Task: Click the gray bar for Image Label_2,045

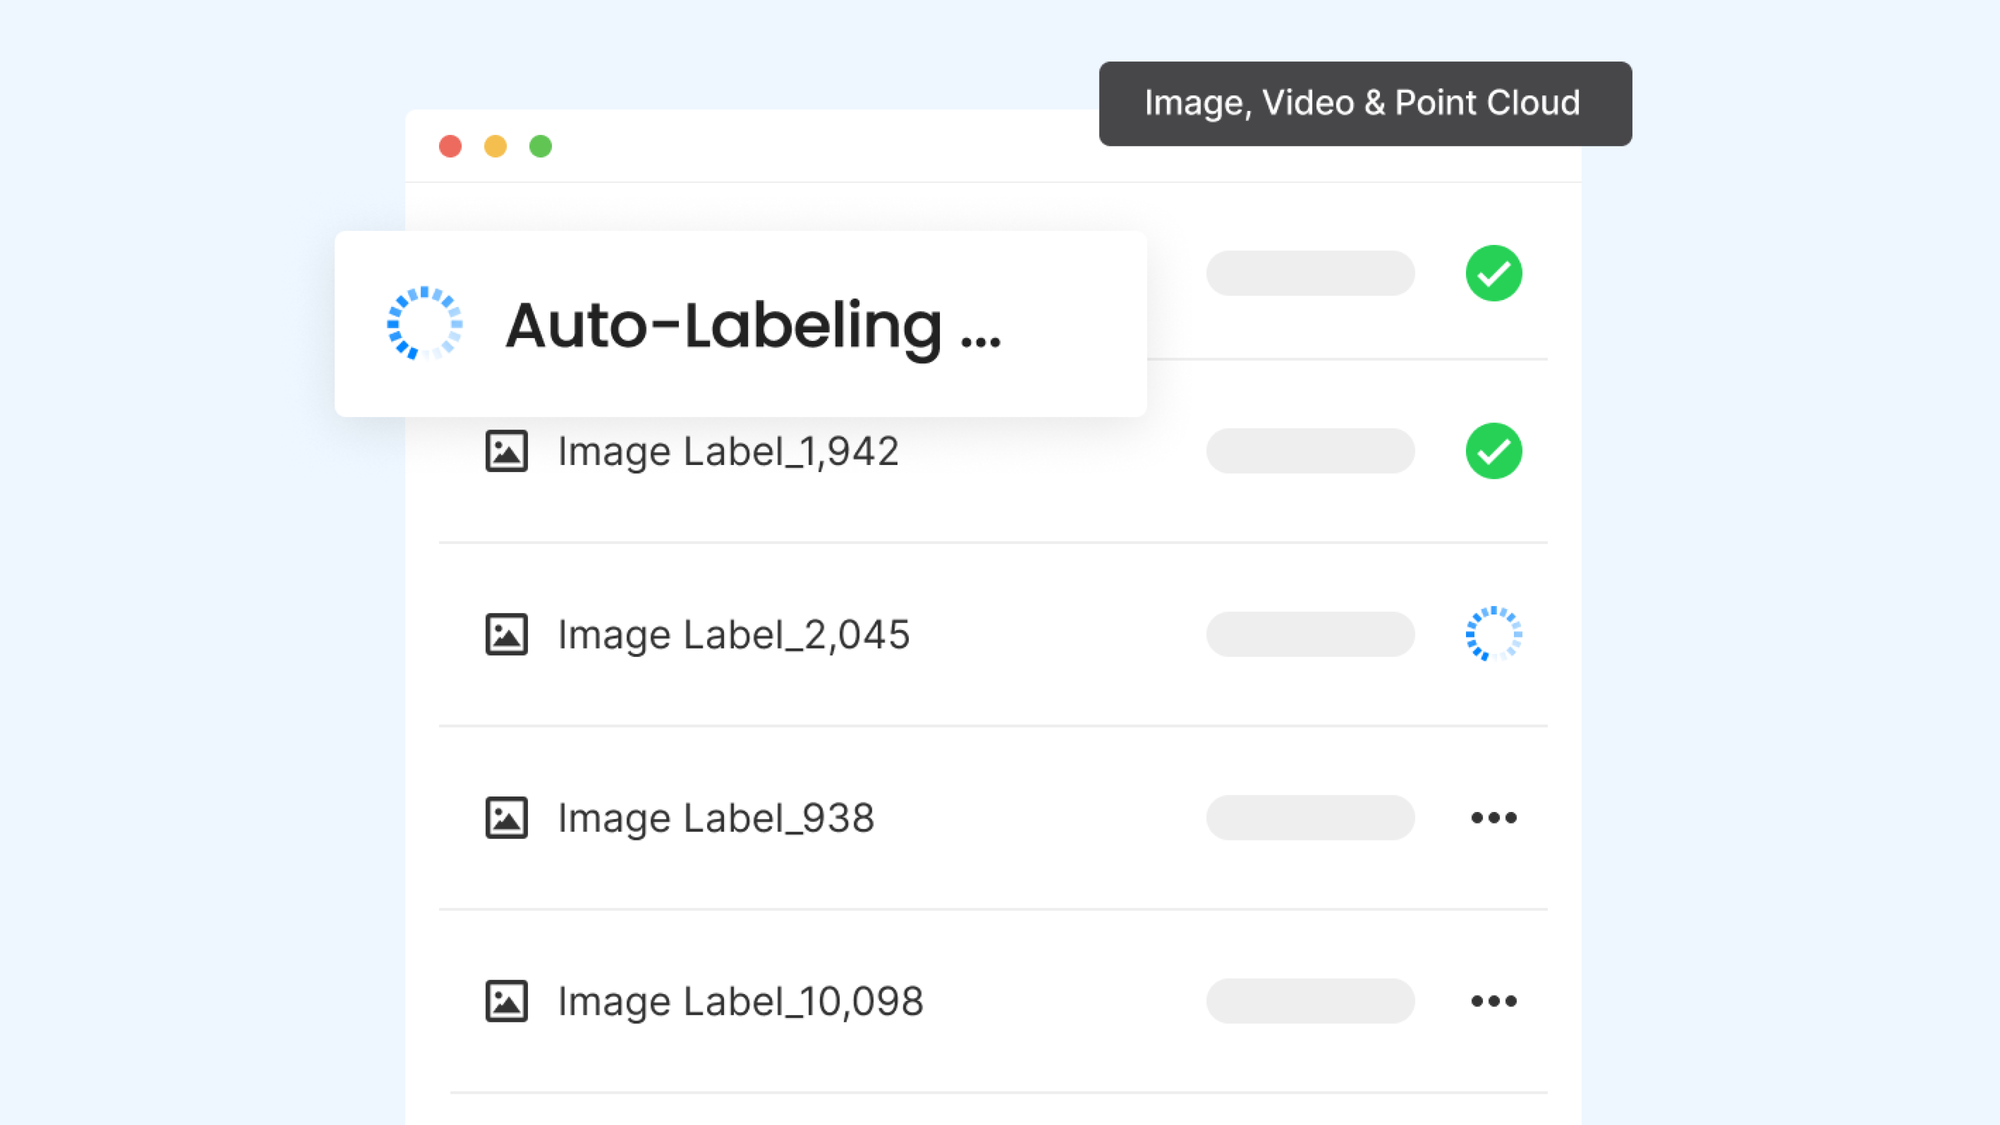Action: pyautogui.click(x=1310, y=634)
